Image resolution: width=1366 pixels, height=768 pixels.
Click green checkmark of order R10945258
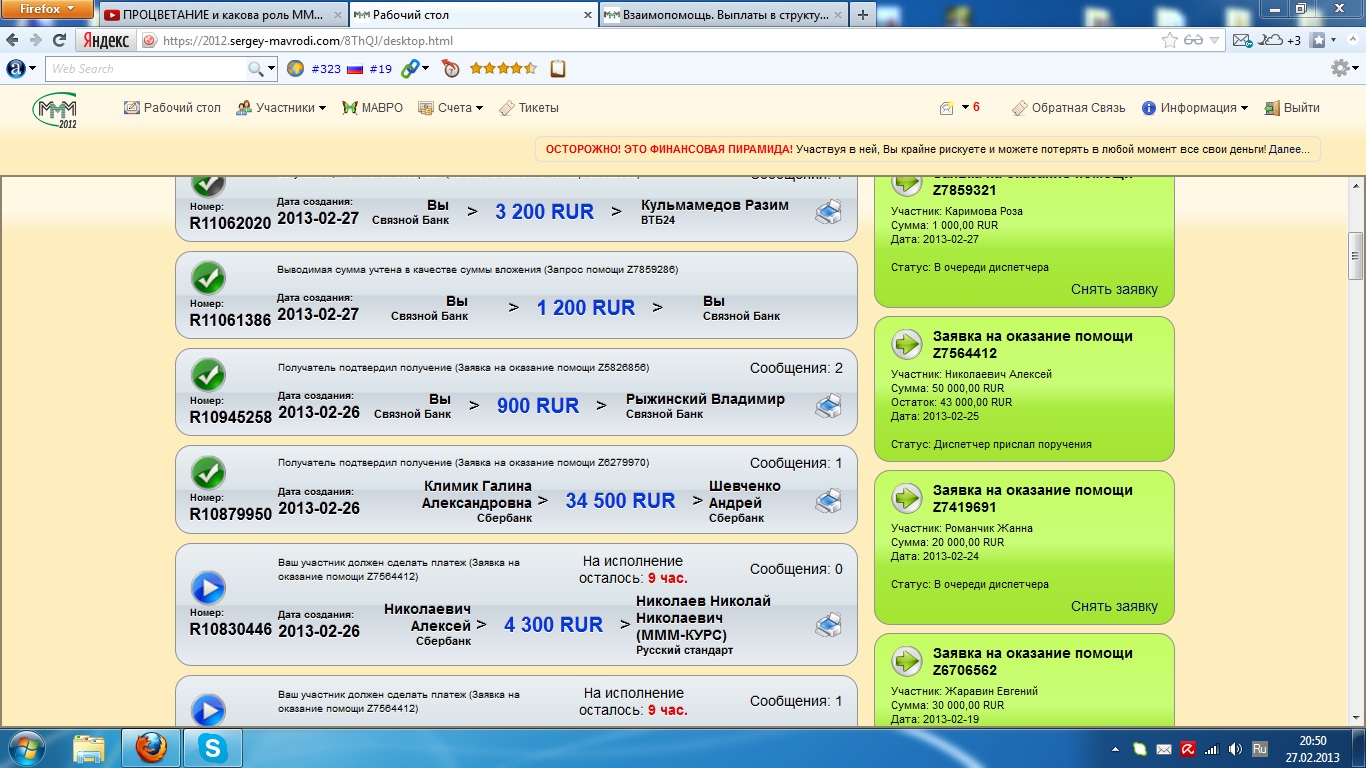coord(208,375)
